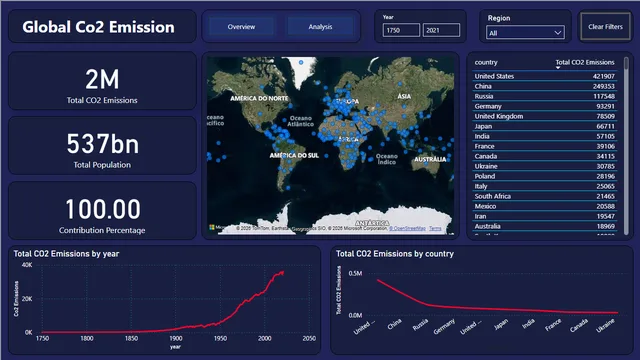Click the Ukraine label on the country chart axis
The width and height of the screenshot is (640, 360).
point(605,325)
